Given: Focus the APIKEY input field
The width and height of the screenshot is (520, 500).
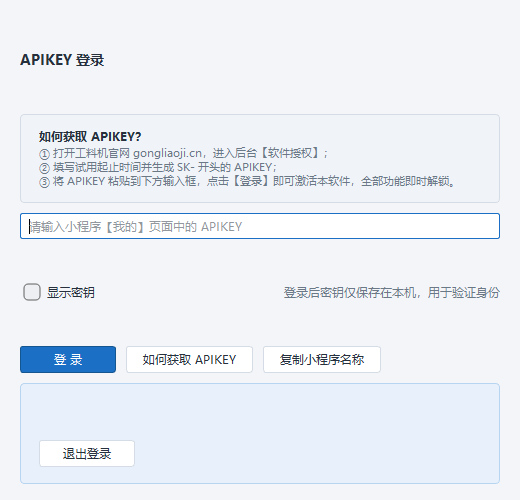Looking at the screenshot, I should point(260,226).
